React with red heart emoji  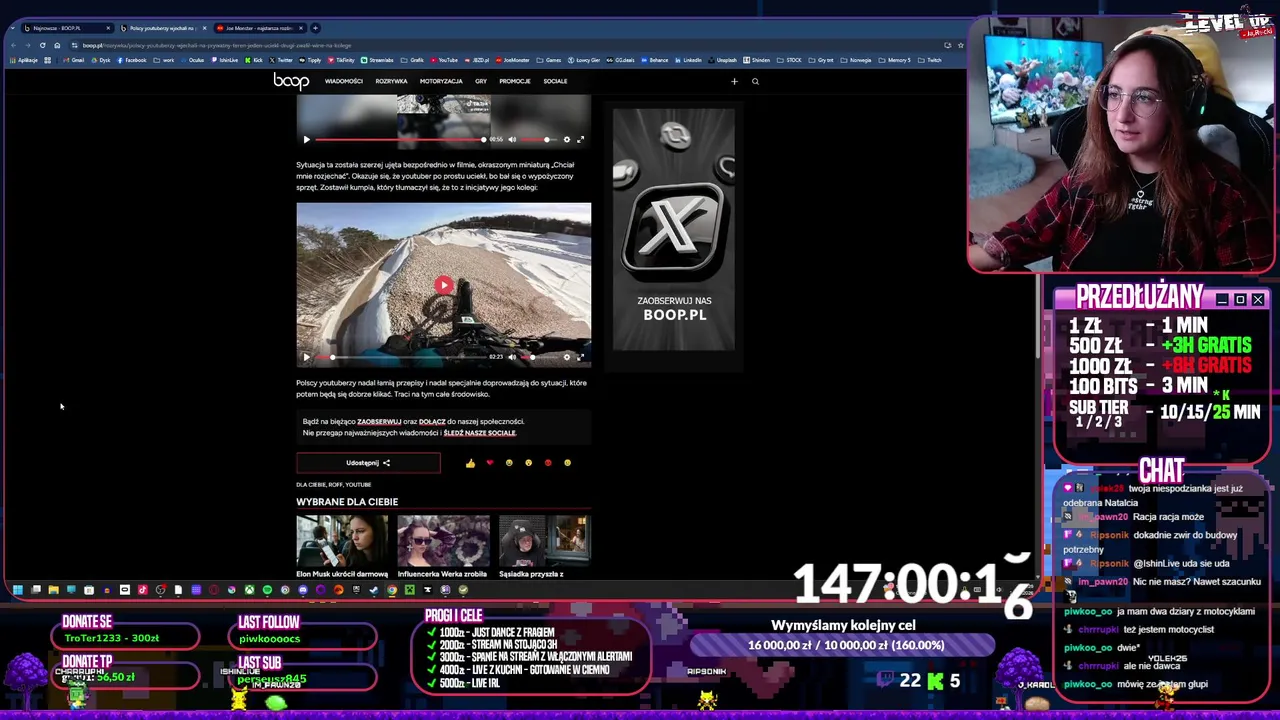489,463
